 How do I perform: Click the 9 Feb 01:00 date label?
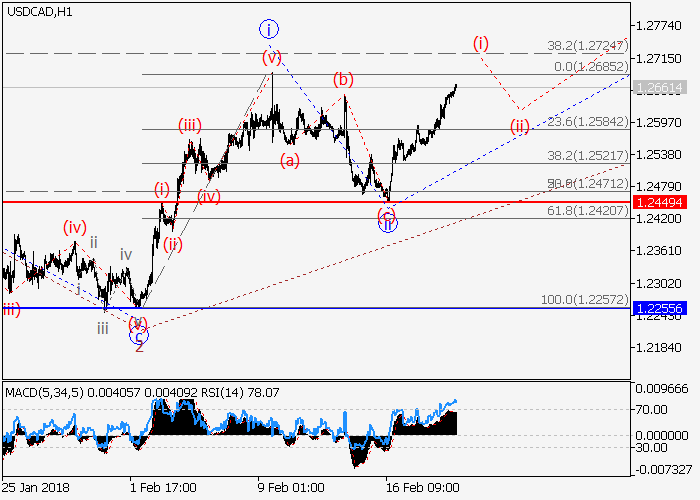pos(291,488)
